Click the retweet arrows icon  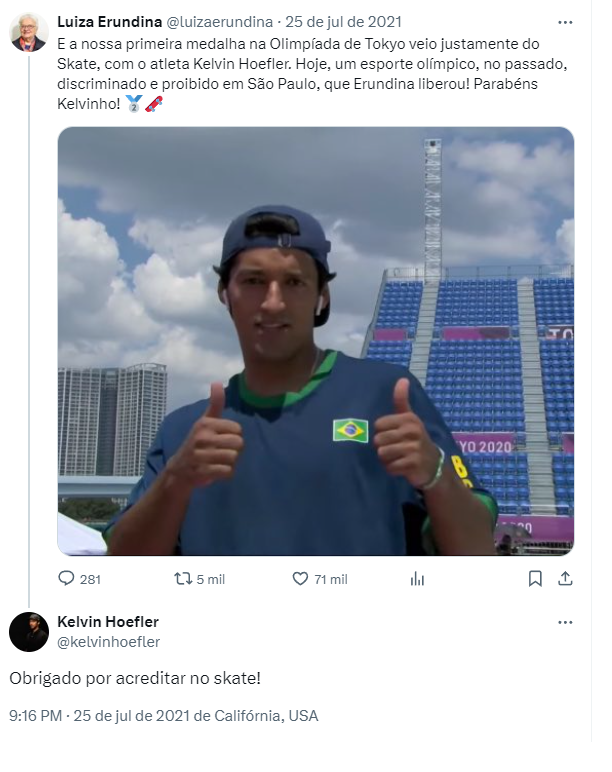coord(183,578)
